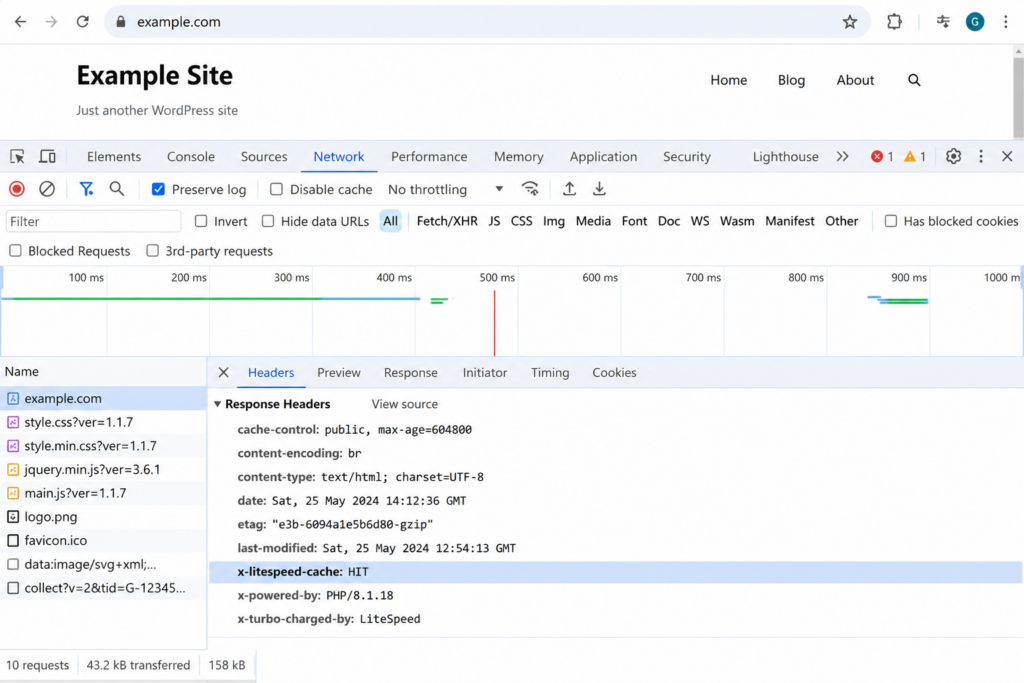Bookmark the page with the star icon
The image size is (1024, 683).
[849, 22]
